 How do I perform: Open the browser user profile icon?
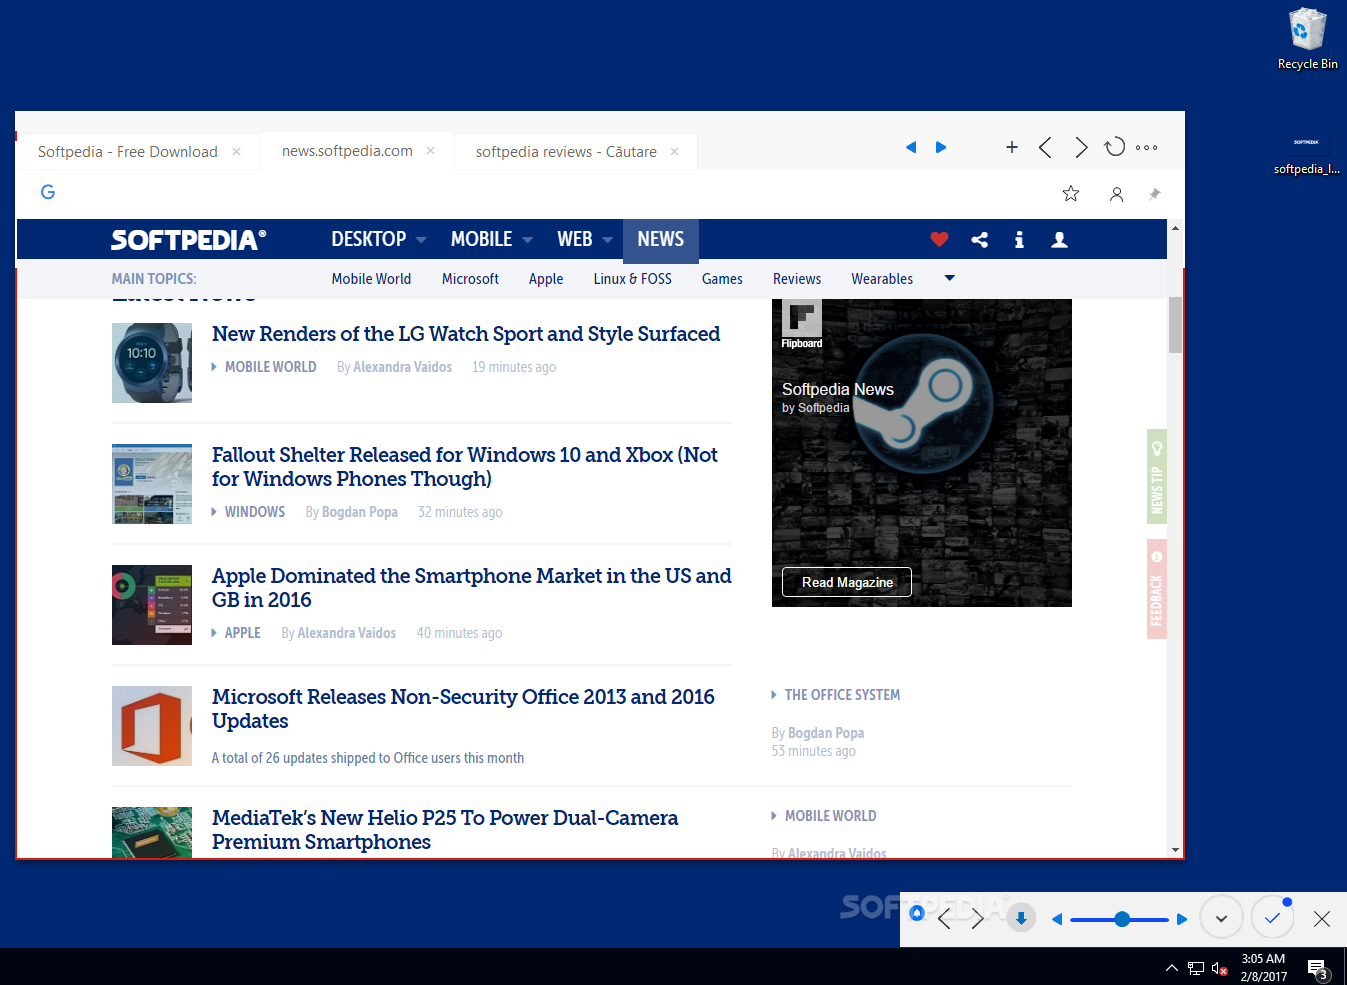(x=1117, y=194)
